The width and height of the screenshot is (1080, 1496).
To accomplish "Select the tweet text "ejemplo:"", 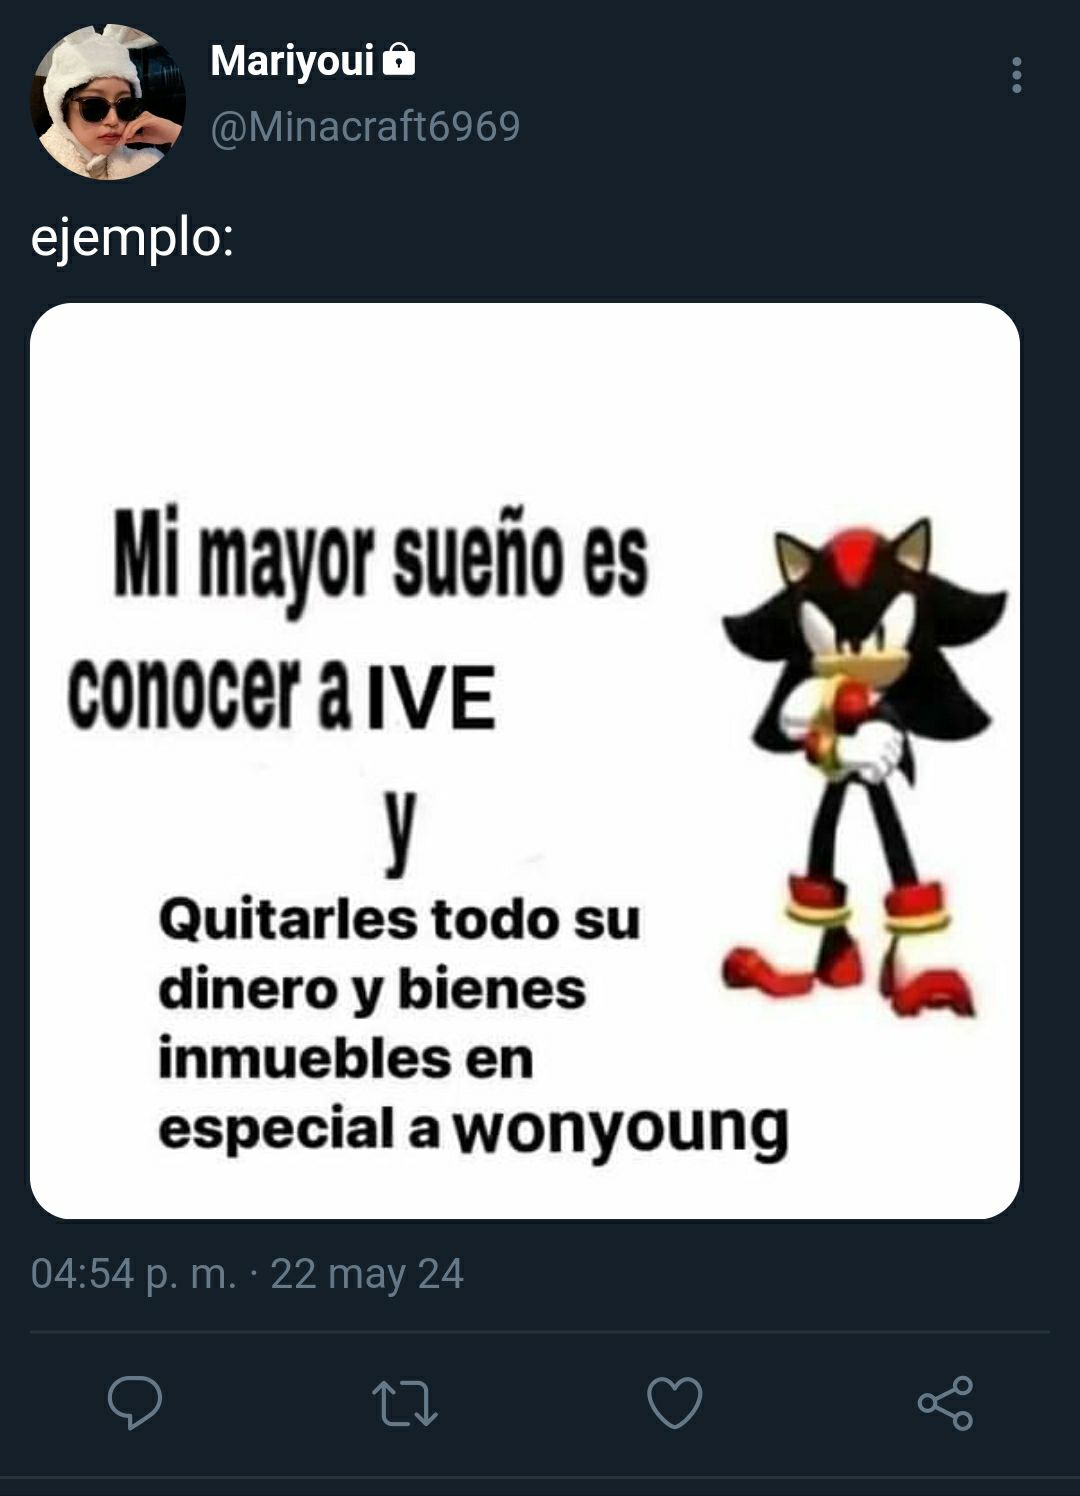I will (133, 239).
